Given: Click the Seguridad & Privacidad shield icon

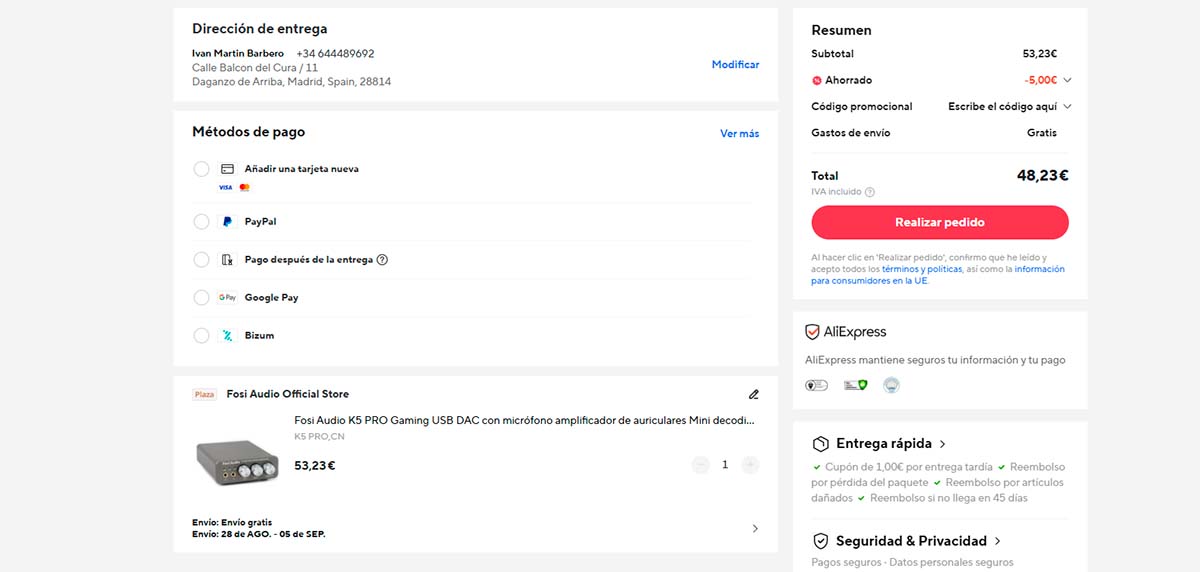Looking at the screenshot, I should pyautogui.click(x=820, y=541).
